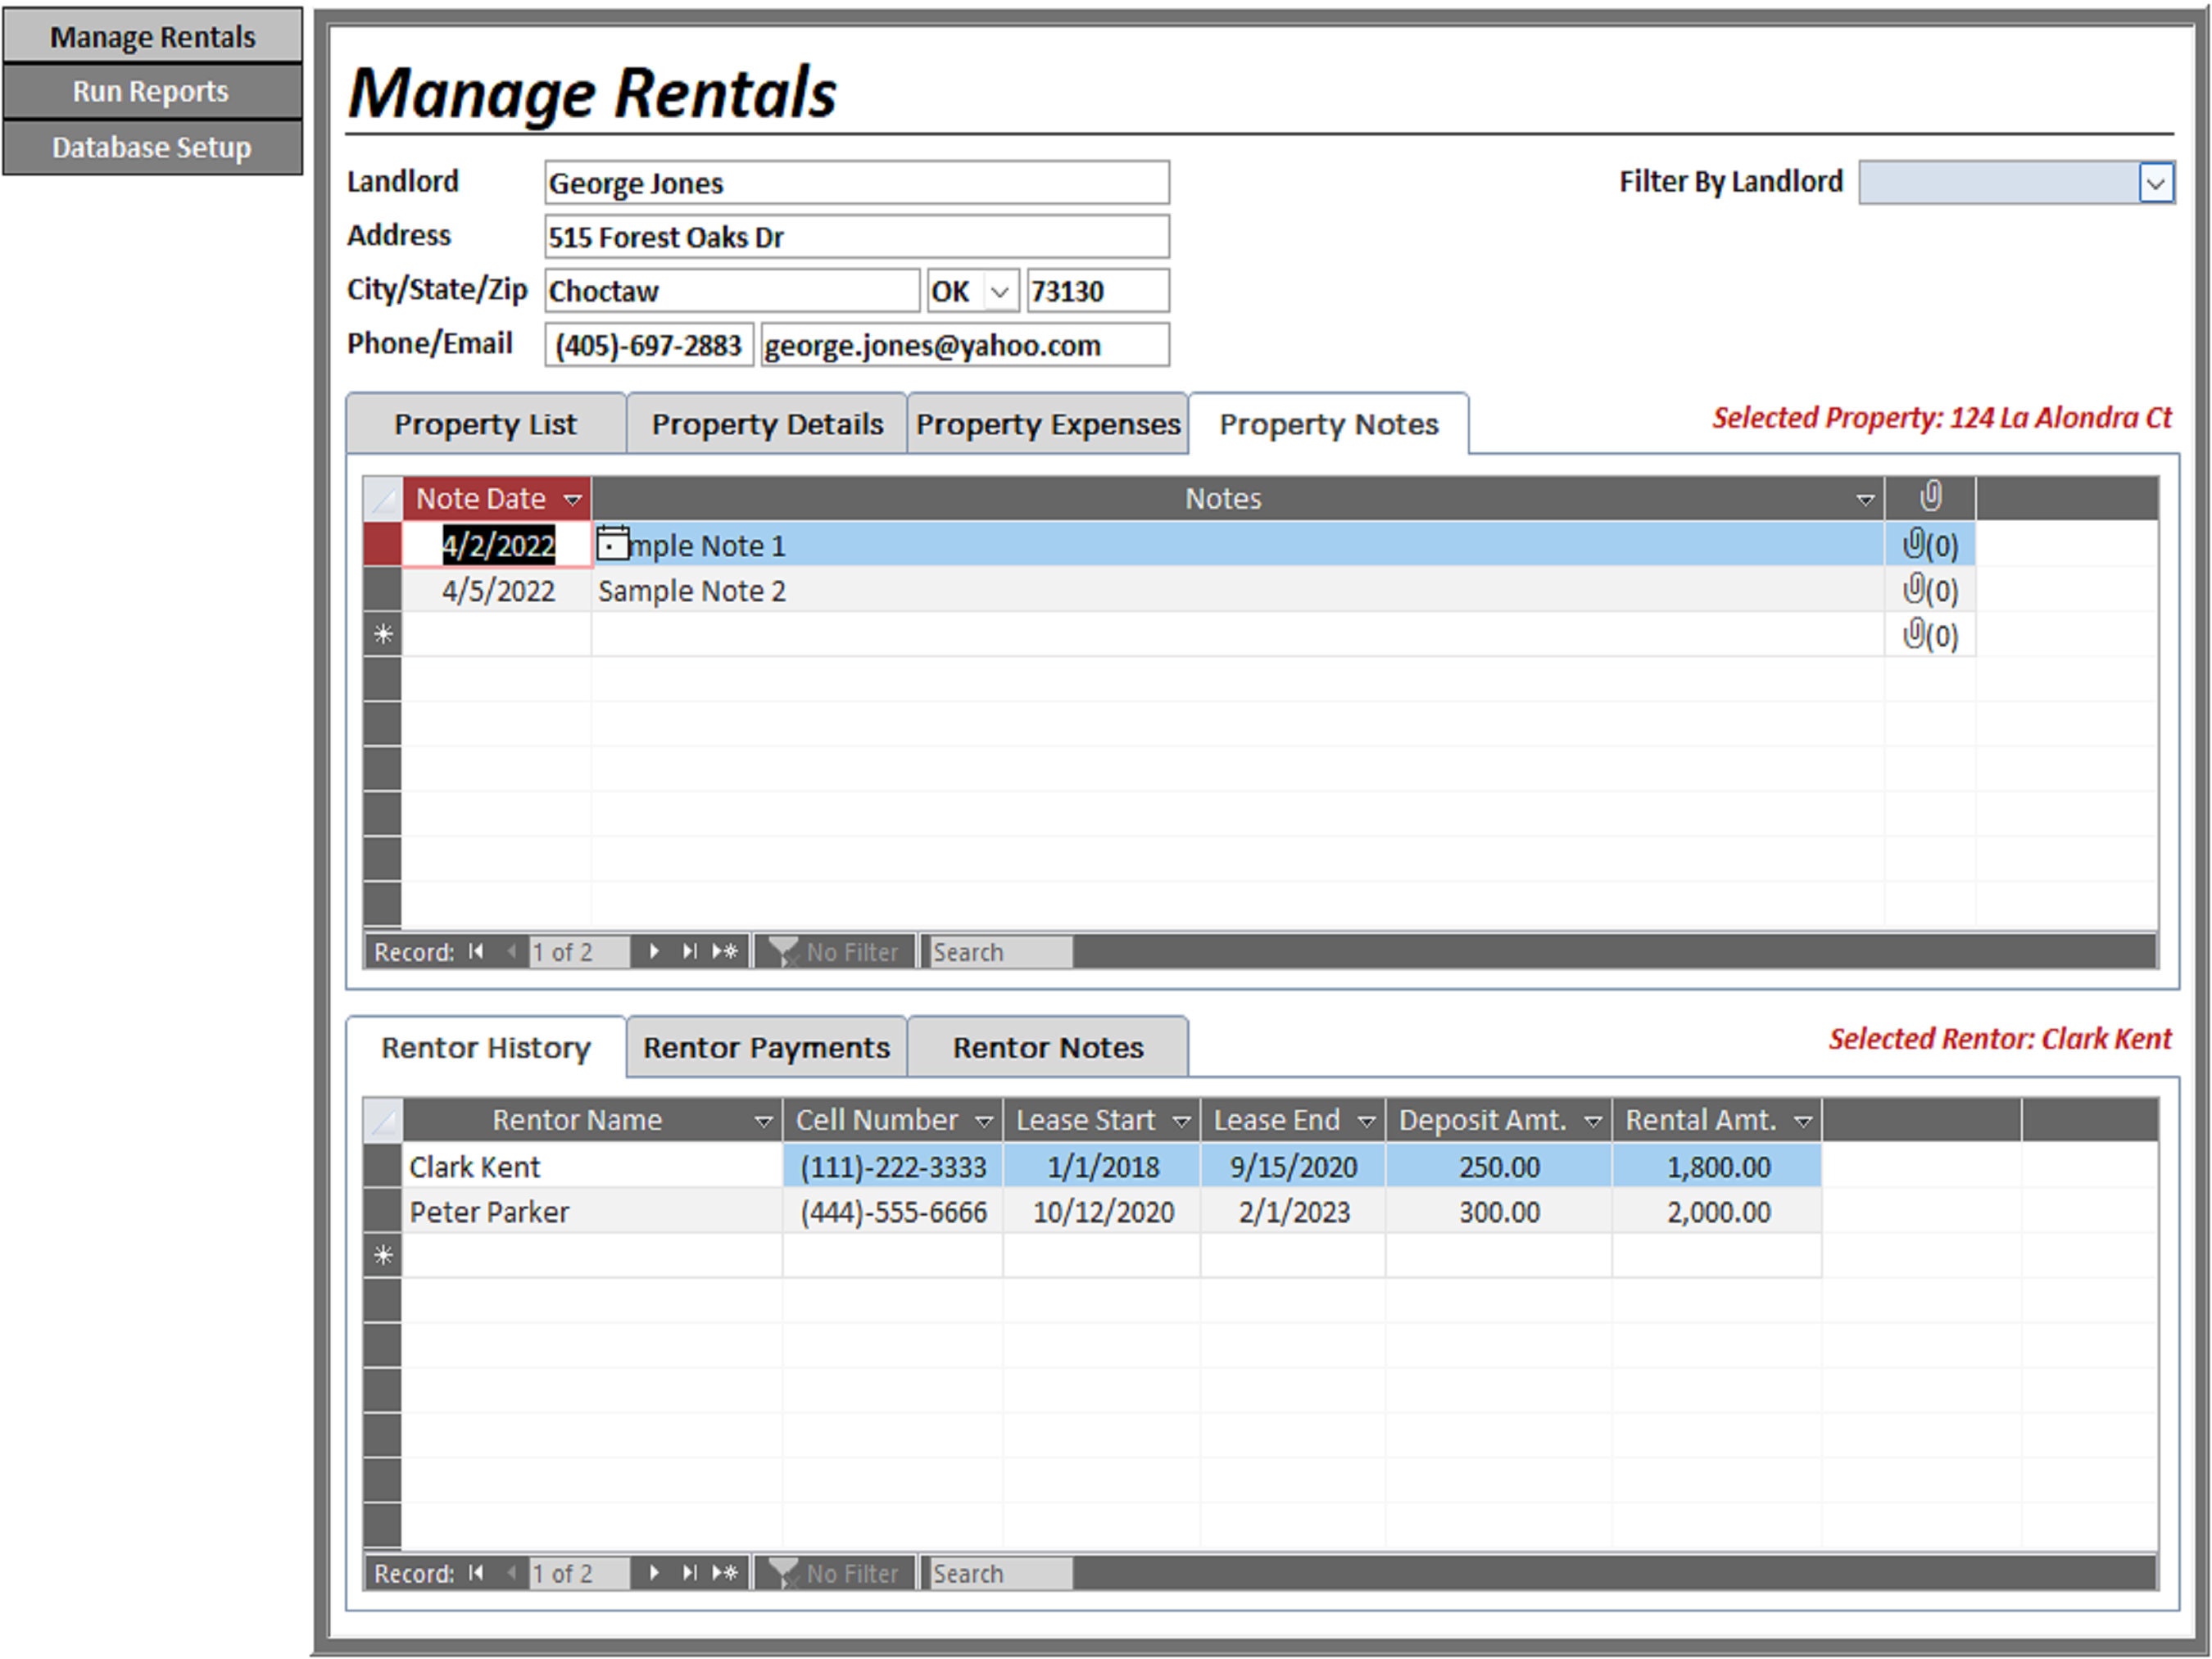Open the Note Date column filter dropdown
The image size is (2212, 1659).
click(572, 498)
